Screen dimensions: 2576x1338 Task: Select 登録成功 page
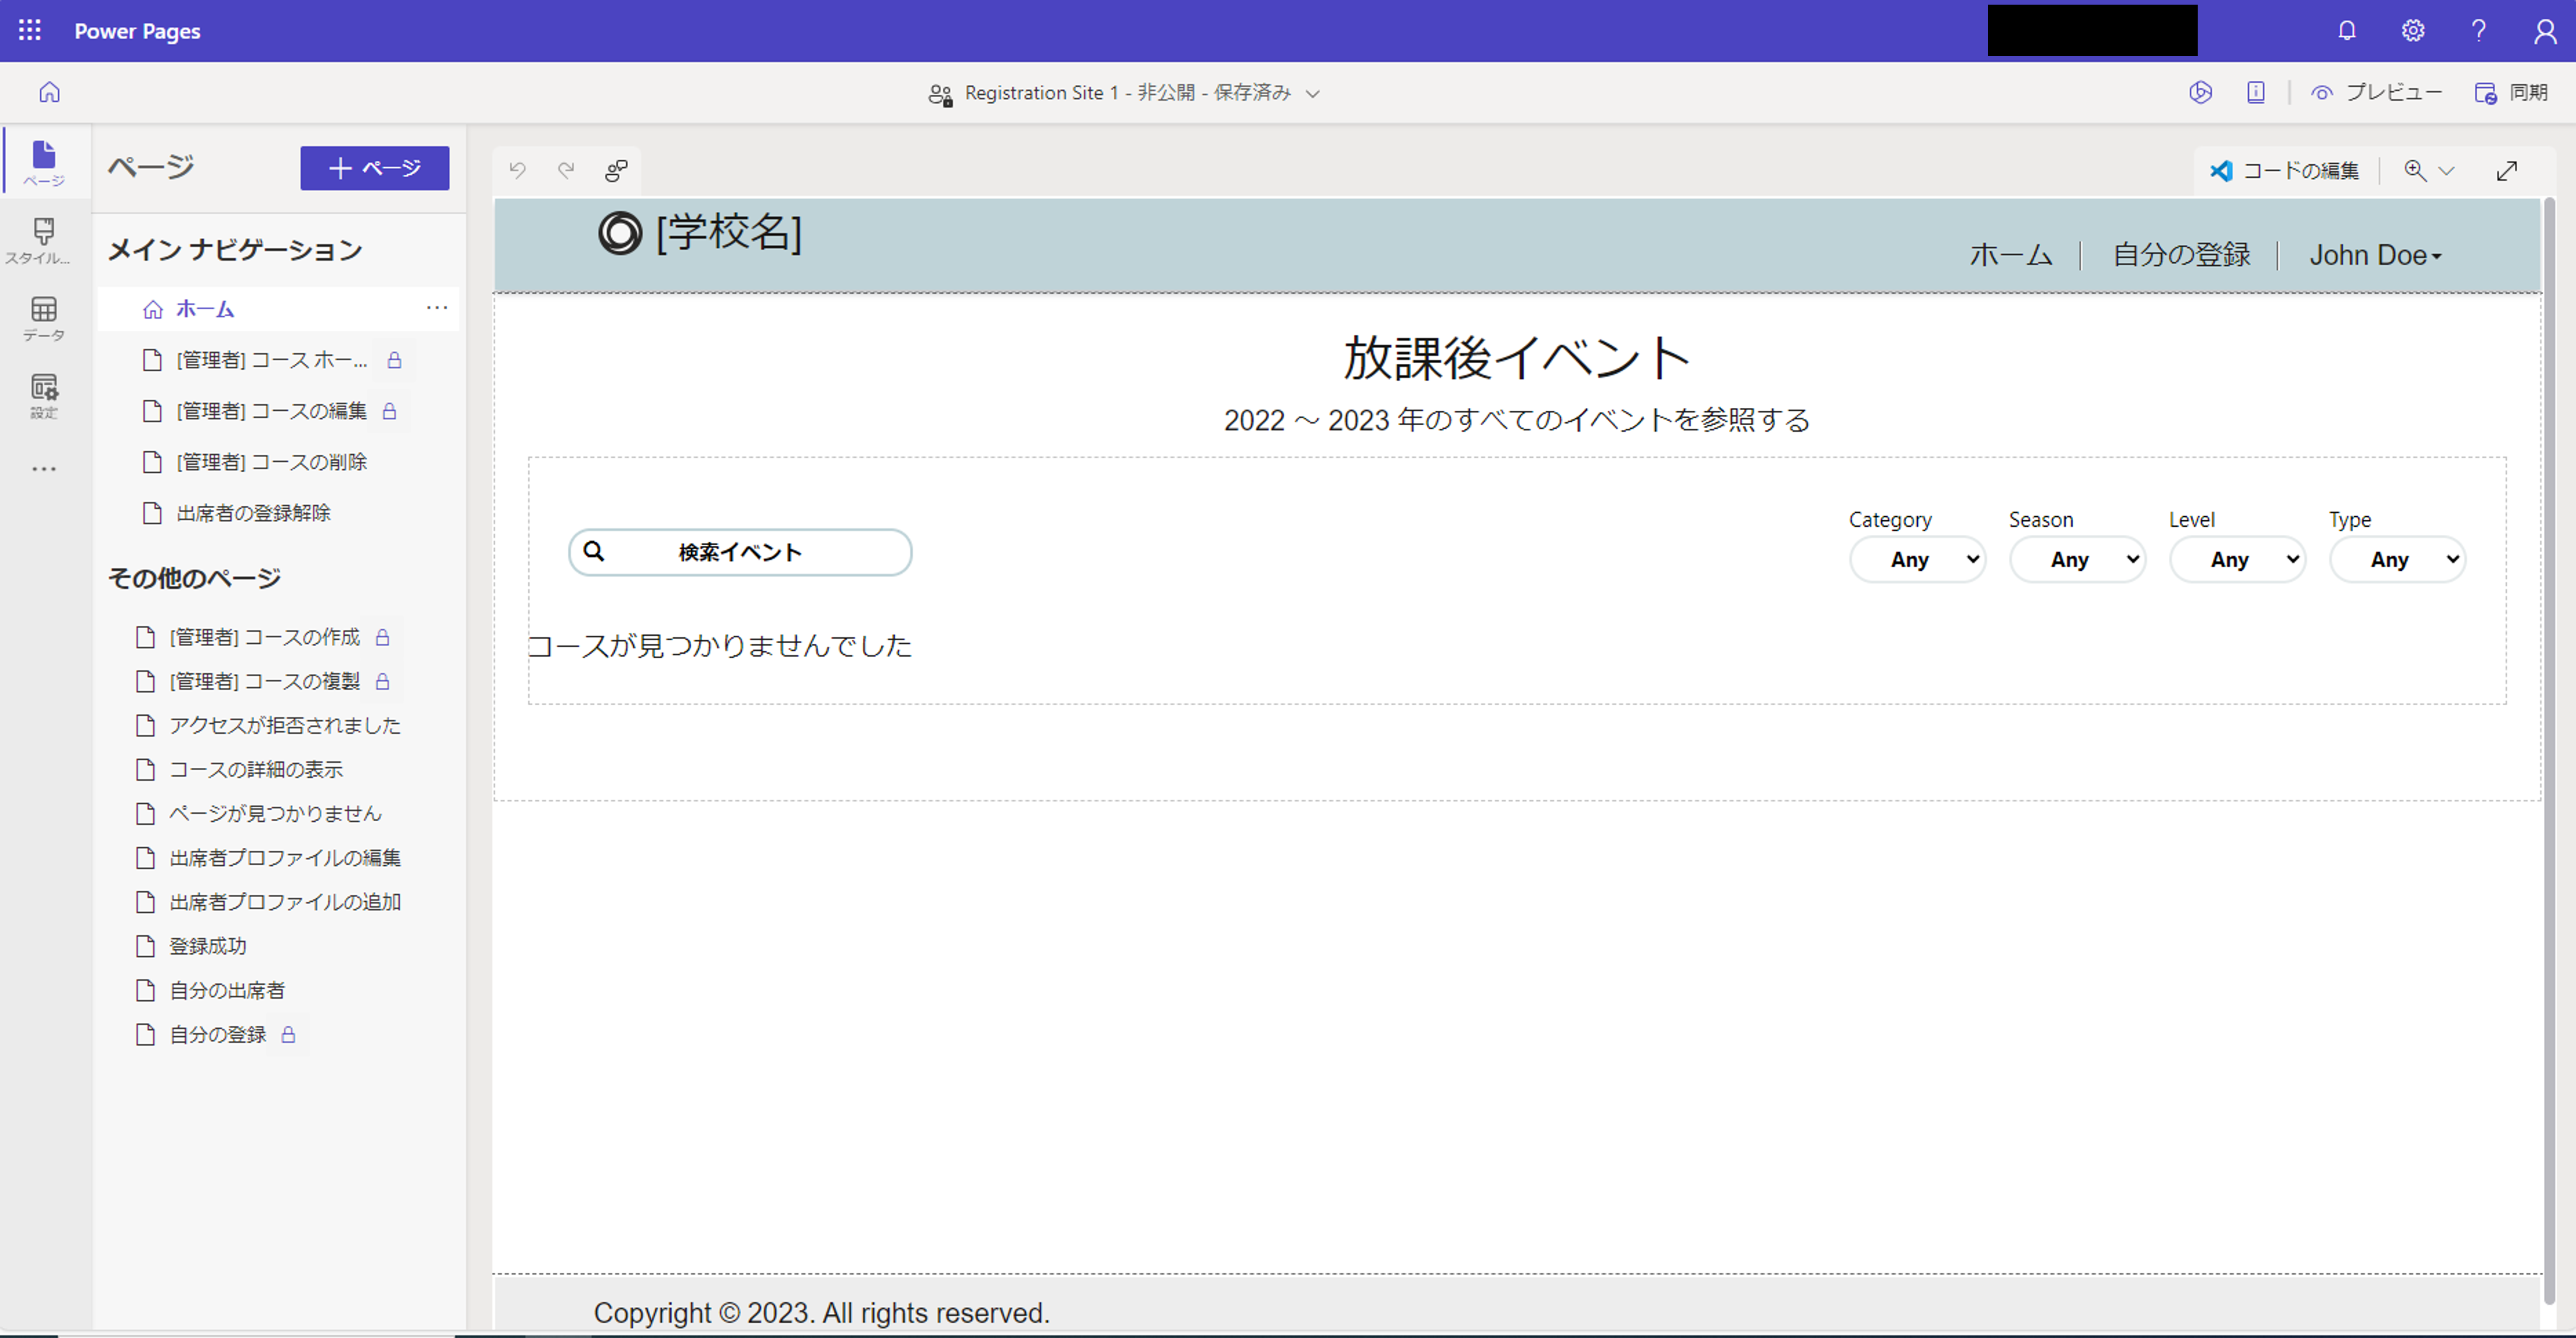[x=207, y=946]
